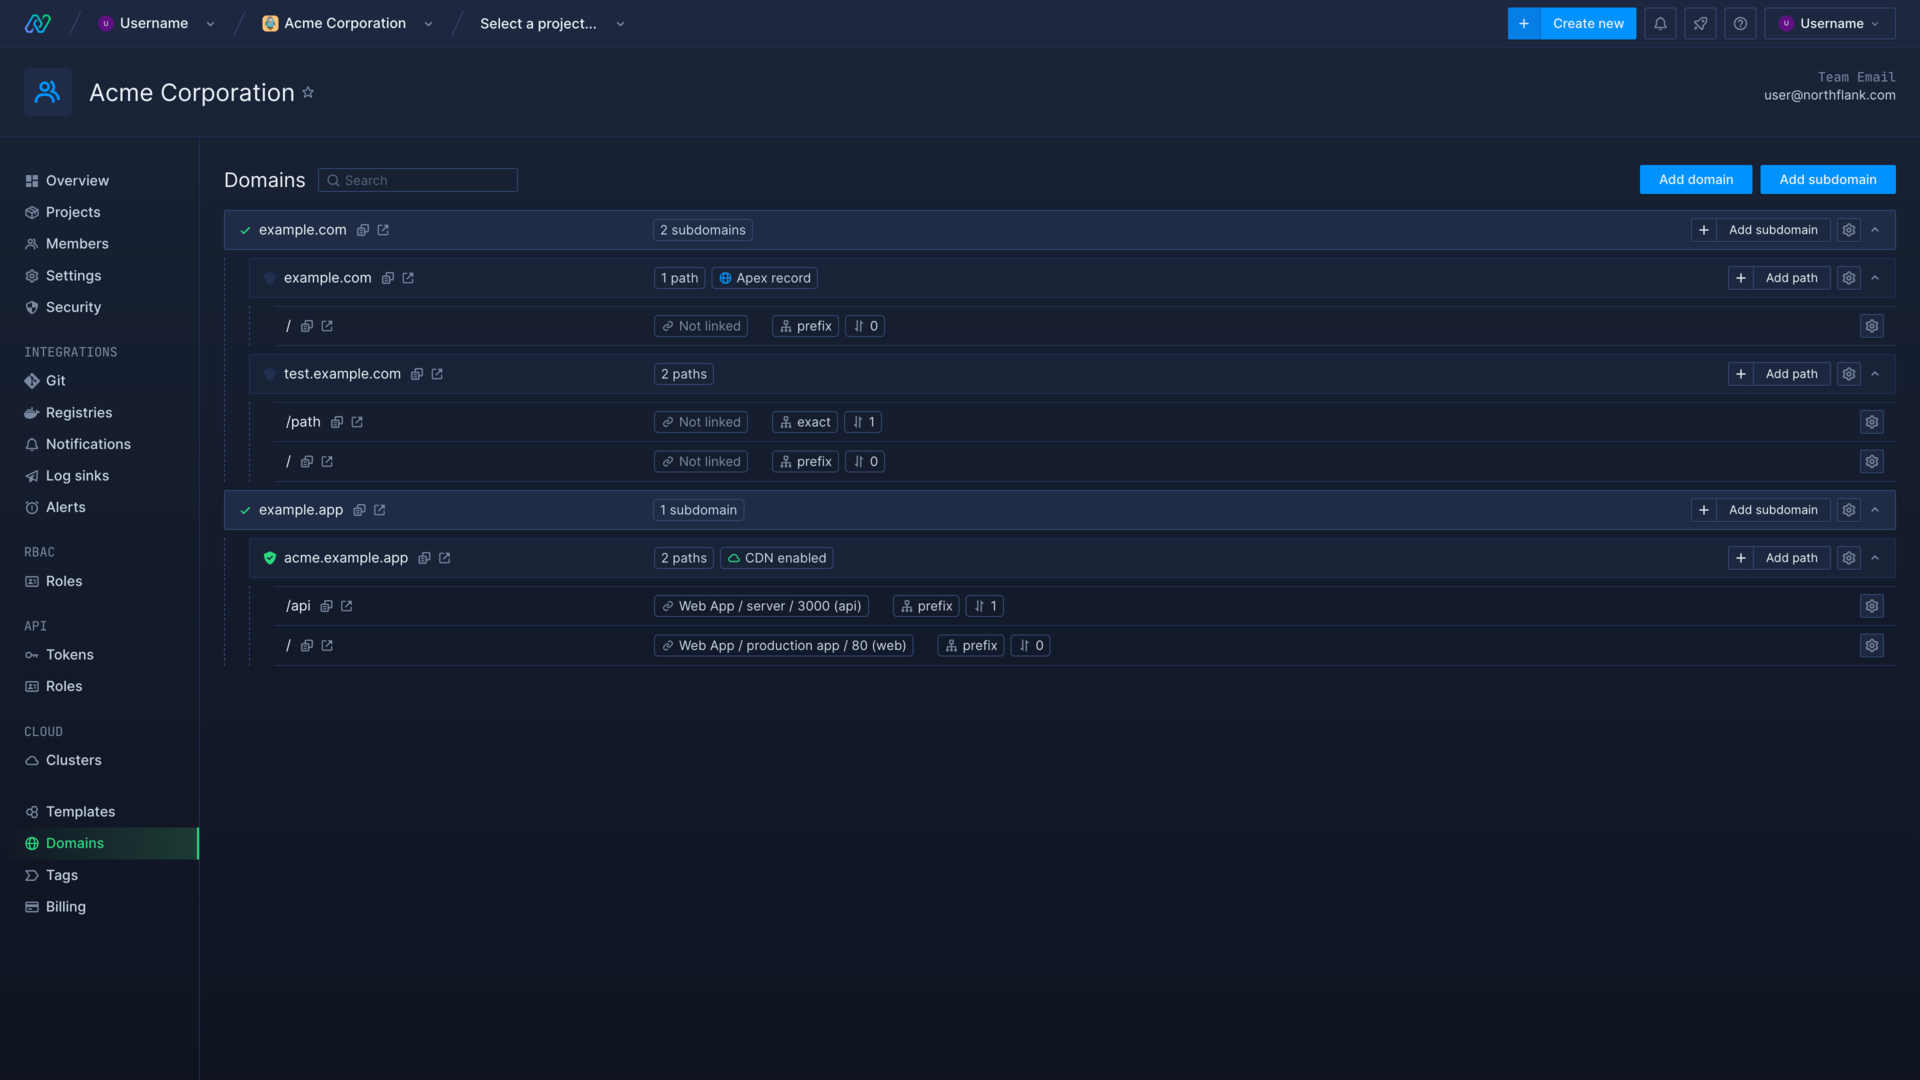Click the link icon on /api path row
The height and width of the screenshot is (1080, 1920).
(347, 605)
